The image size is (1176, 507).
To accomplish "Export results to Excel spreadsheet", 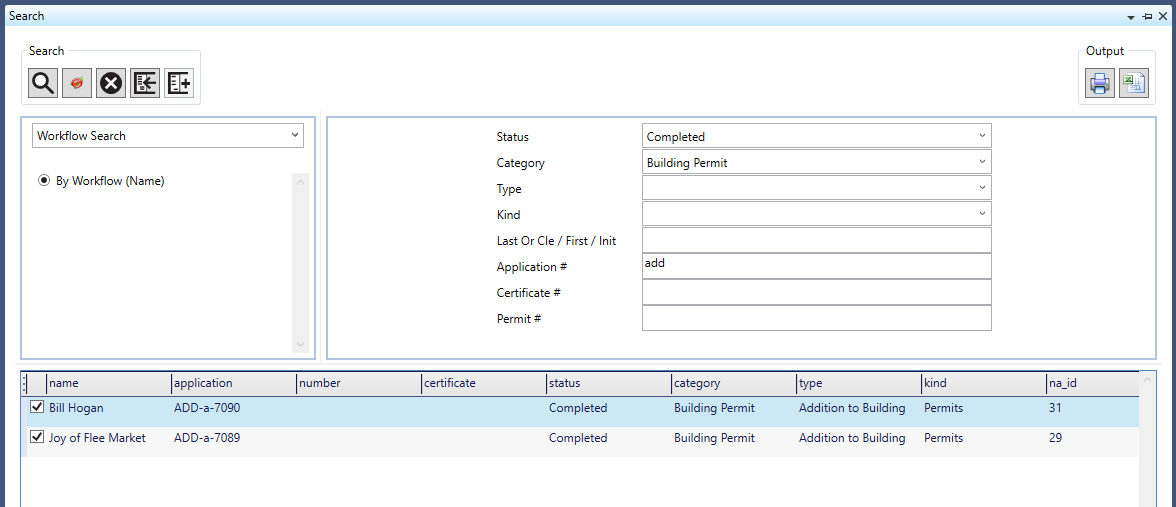I will [x=1133, y=84].
